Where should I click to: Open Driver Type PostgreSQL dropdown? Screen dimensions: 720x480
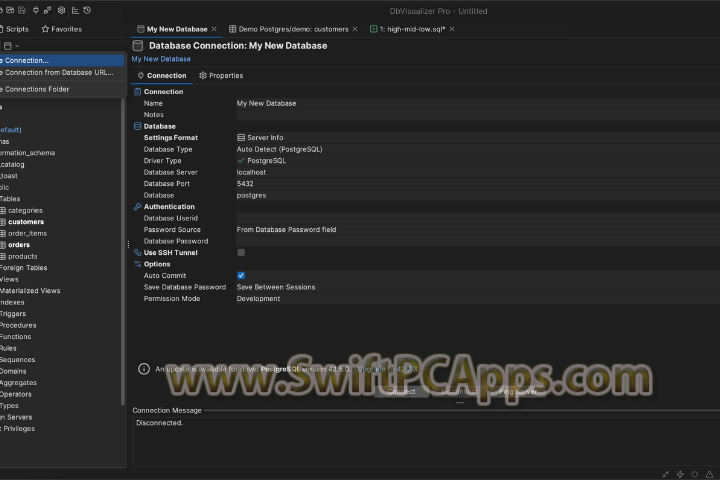pyautogui.click(x=478, y=161)
